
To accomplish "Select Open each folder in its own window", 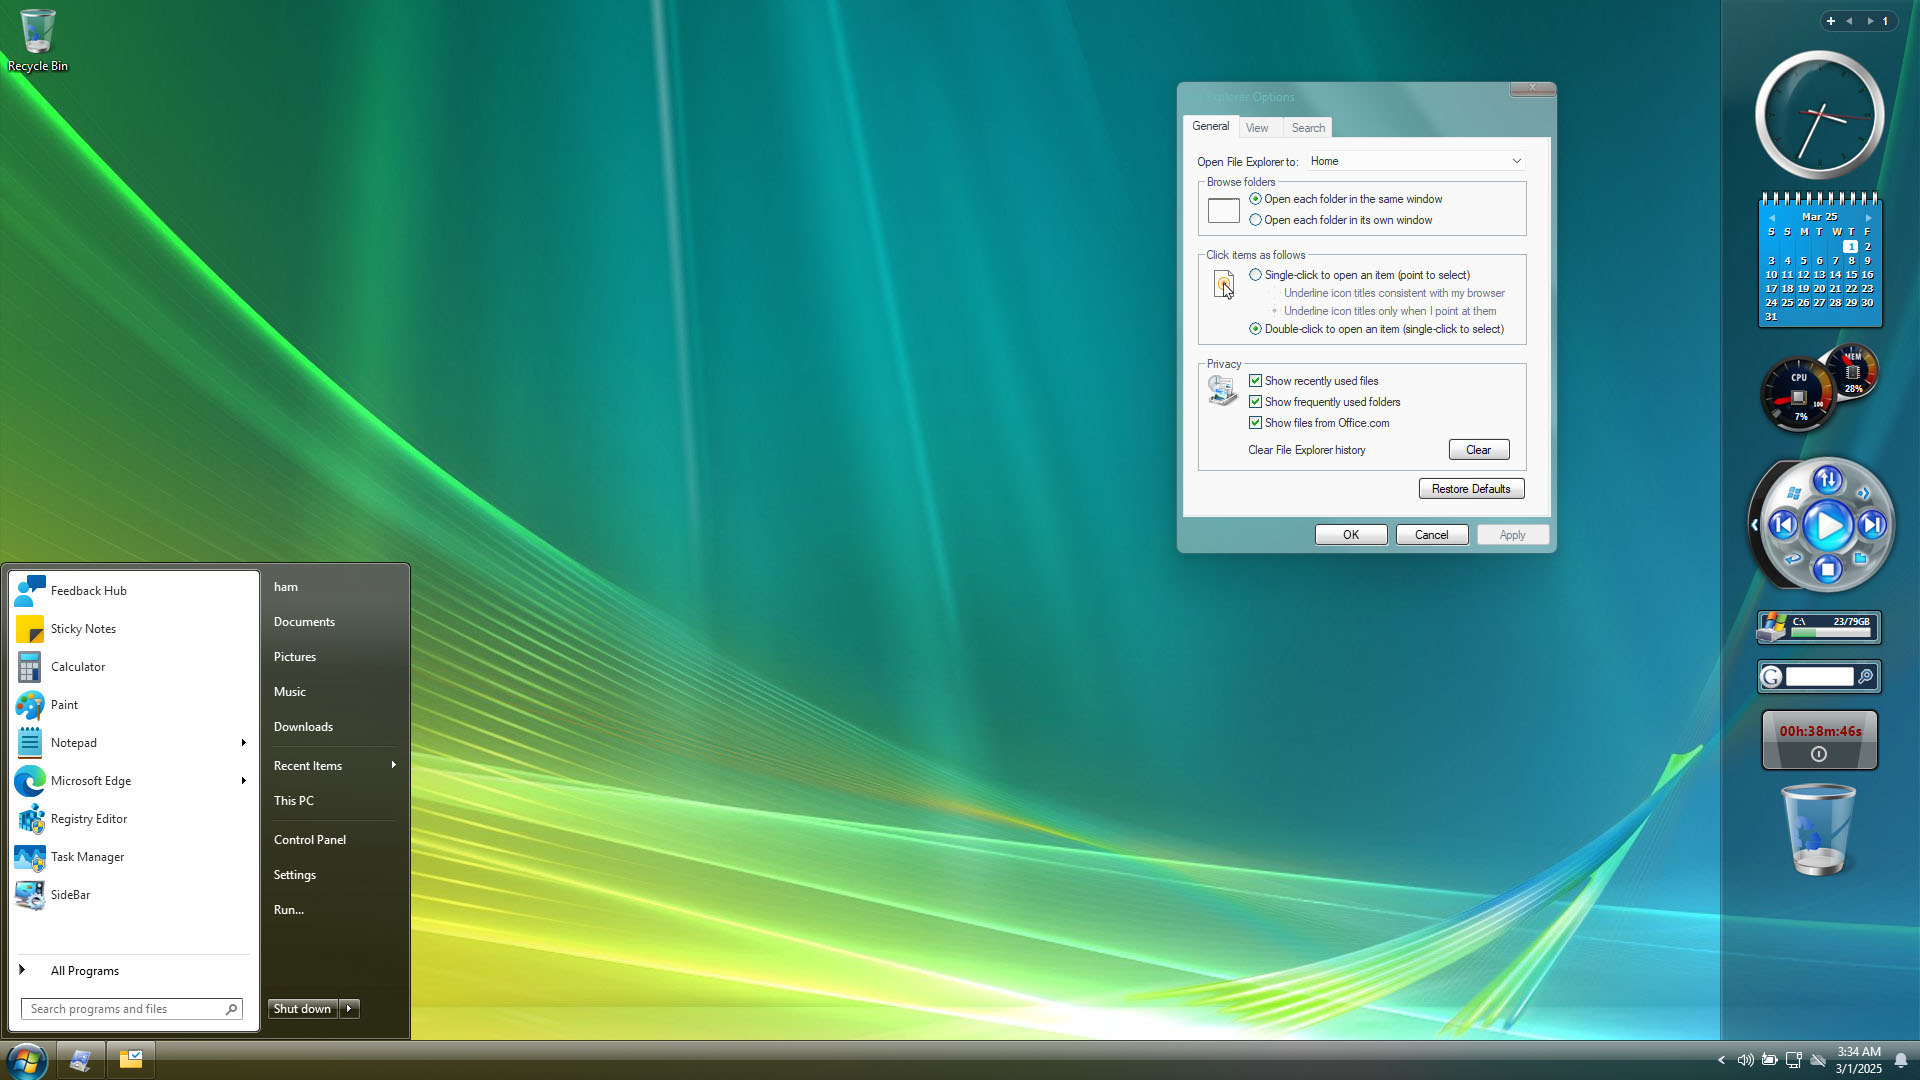I will (1256, 219).
